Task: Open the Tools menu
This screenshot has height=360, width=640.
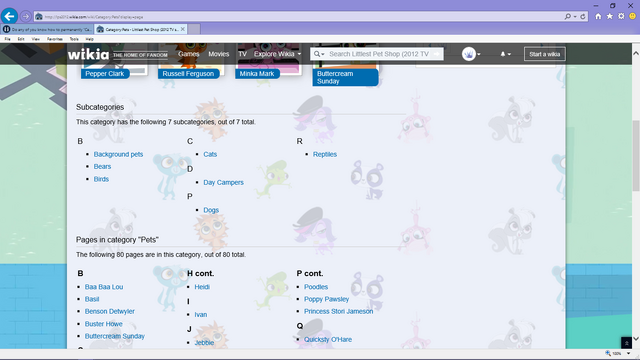Action: coord(74,39)
